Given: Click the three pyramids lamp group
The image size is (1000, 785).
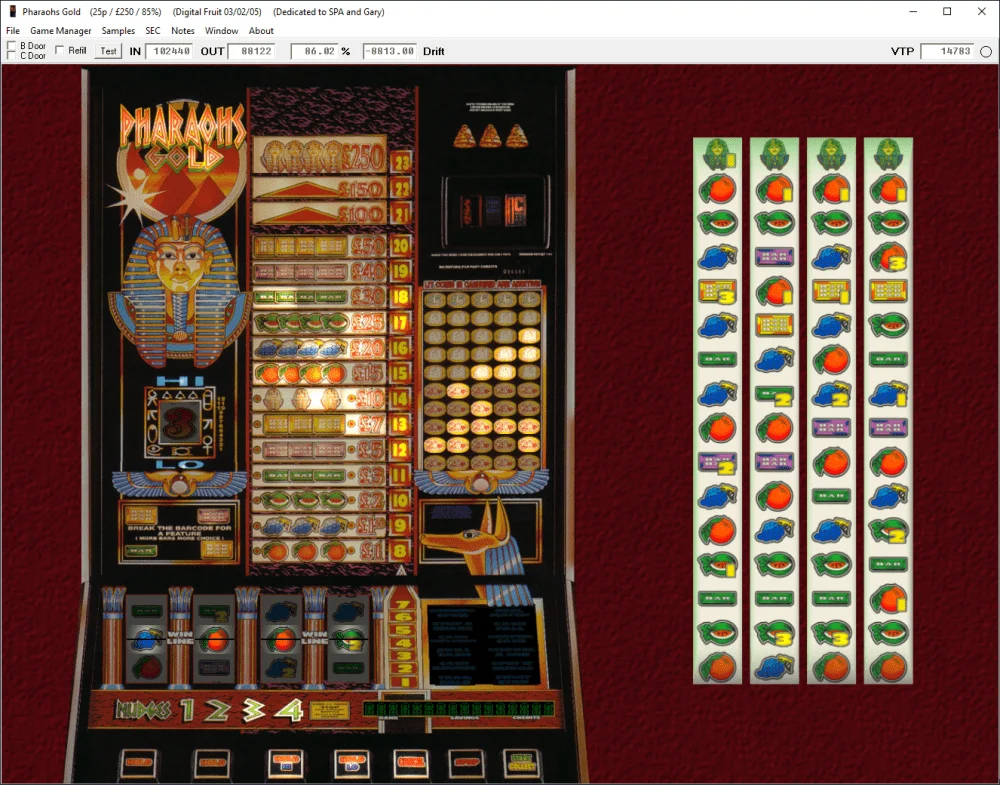Looking at the screenshot, I should [490, 136].
